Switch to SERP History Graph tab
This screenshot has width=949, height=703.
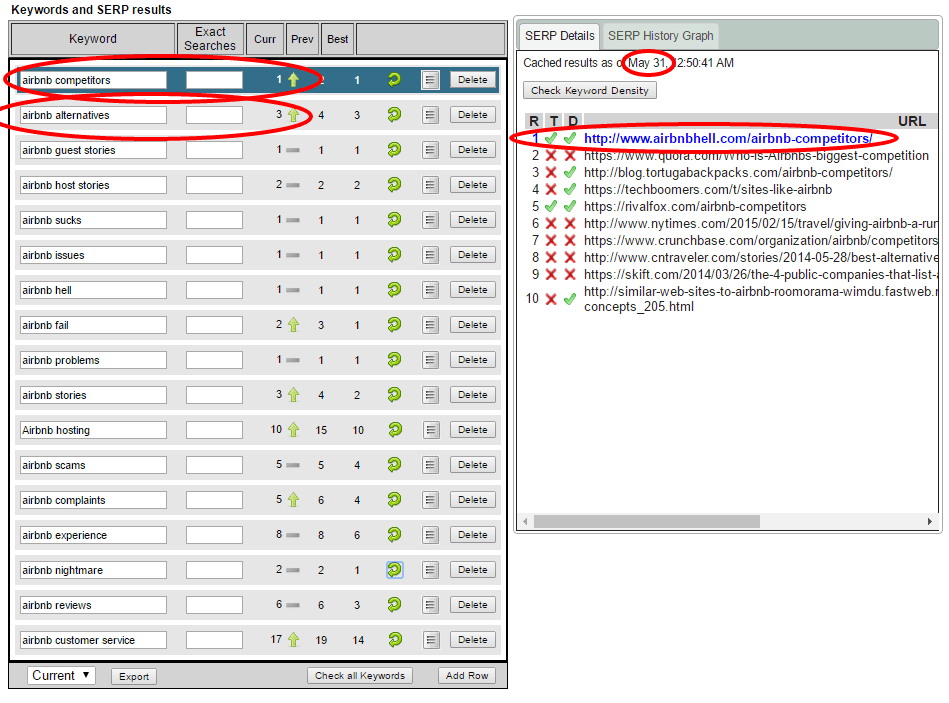(660, 36)
